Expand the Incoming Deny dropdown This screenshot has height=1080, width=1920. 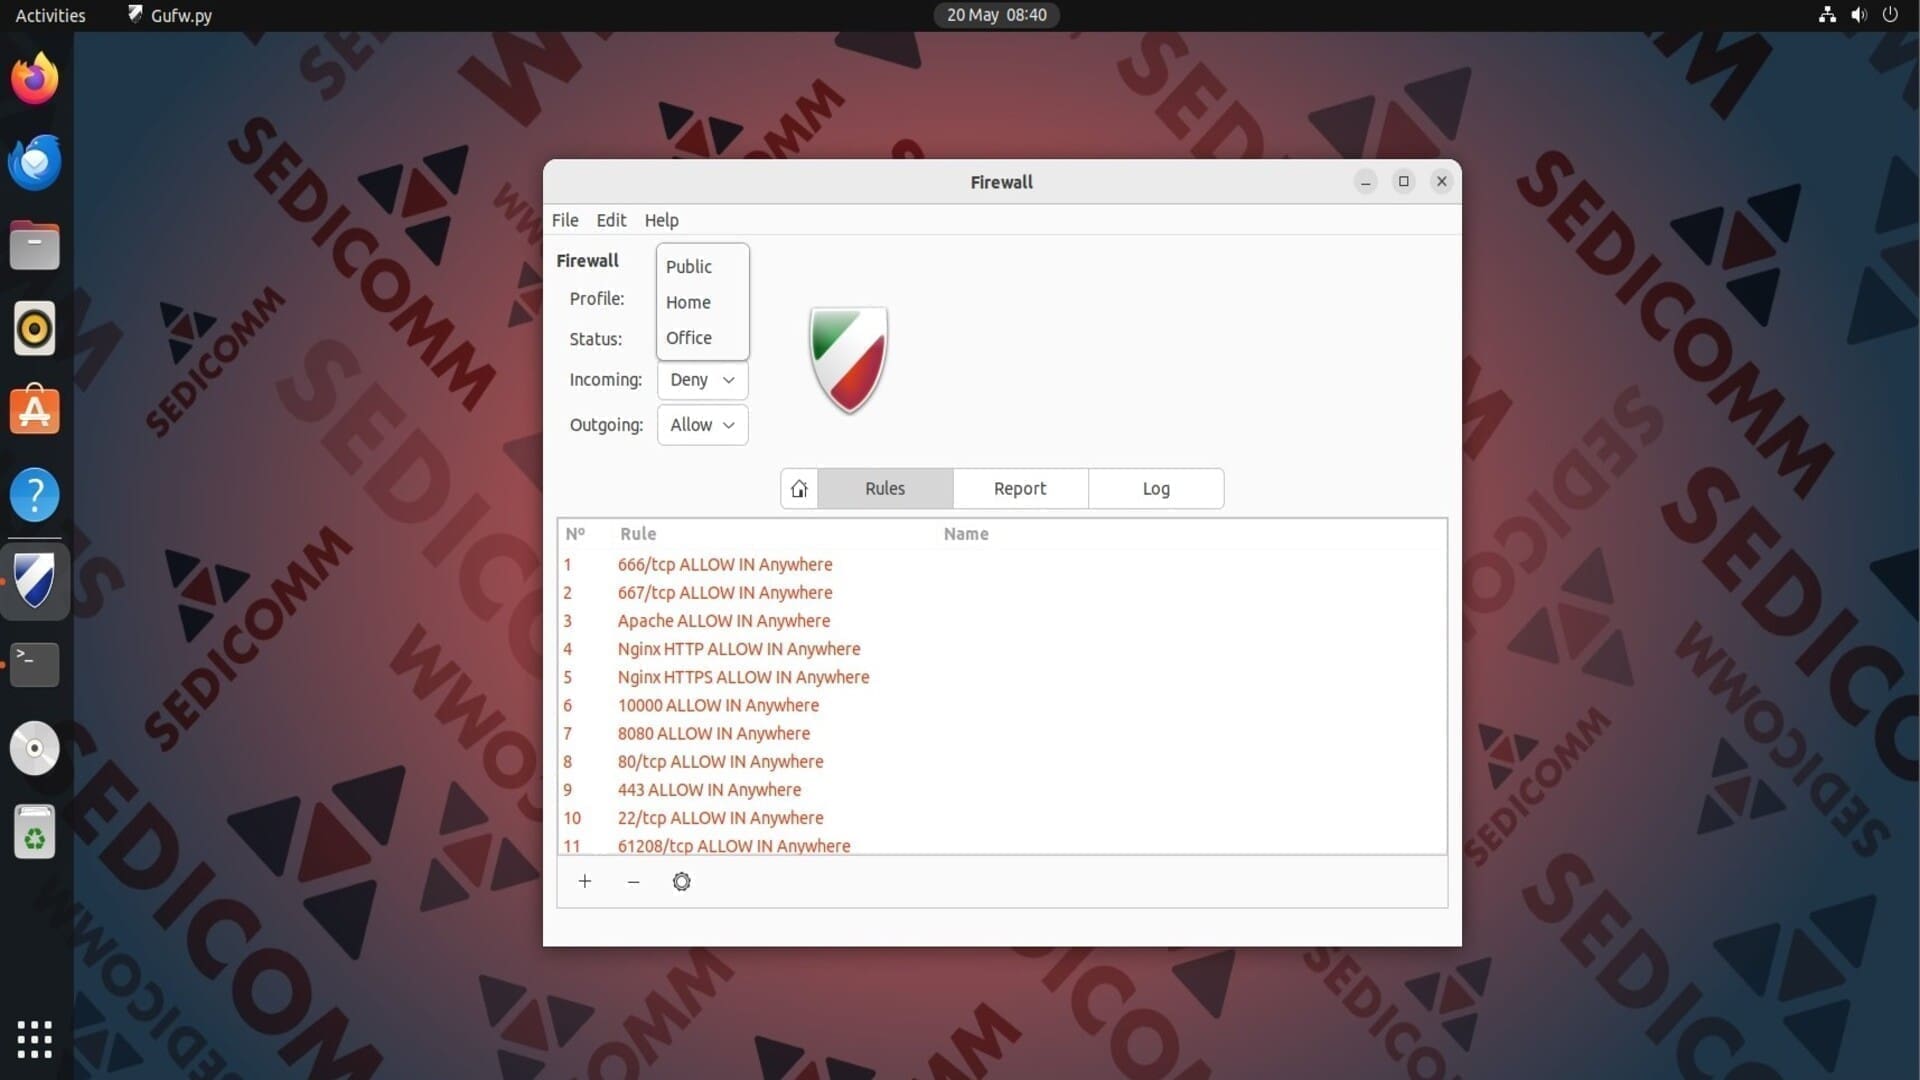coord(702,380)
